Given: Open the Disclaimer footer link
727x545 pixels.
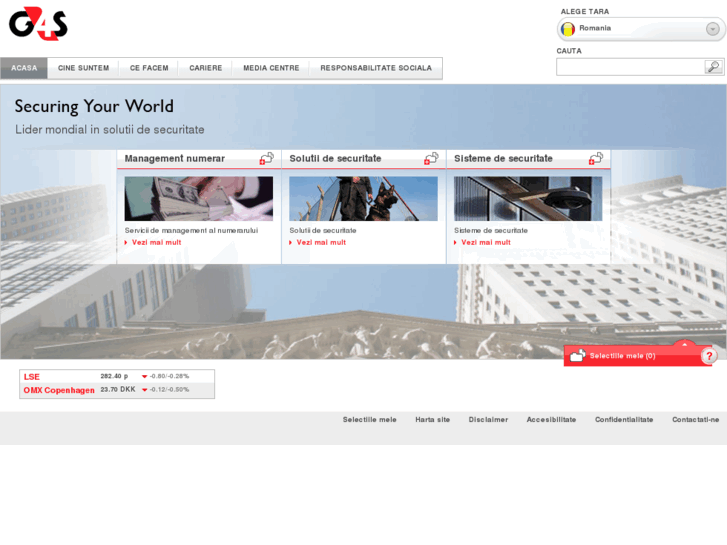Looking at the screenshot, I should coord(488,420).
